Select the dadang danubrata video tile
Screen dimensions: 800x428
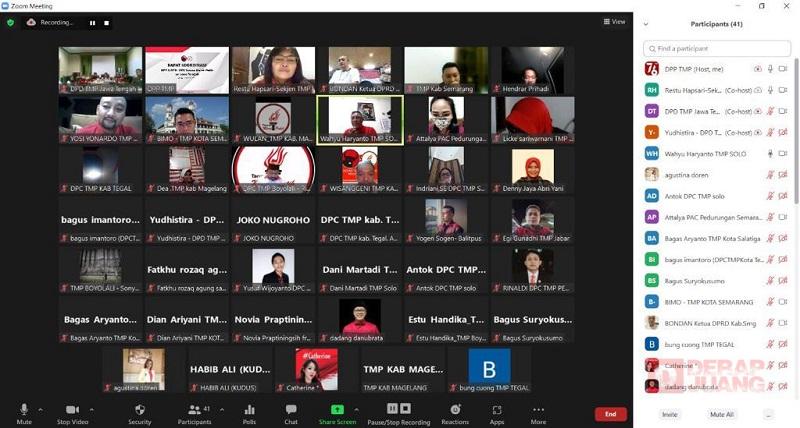(x=360, y=320)
